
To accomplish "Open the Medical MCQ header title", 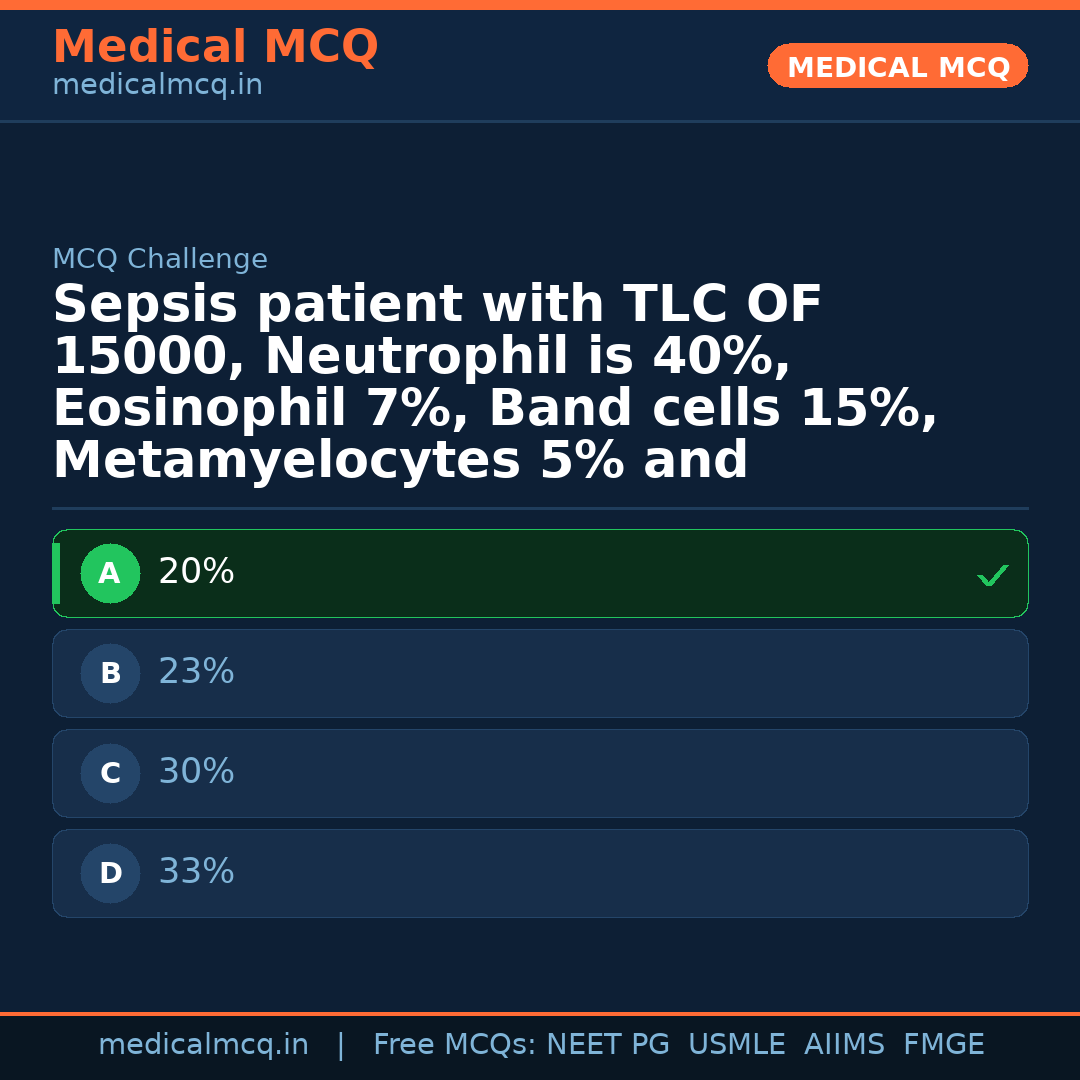I will tap(215, 47).
